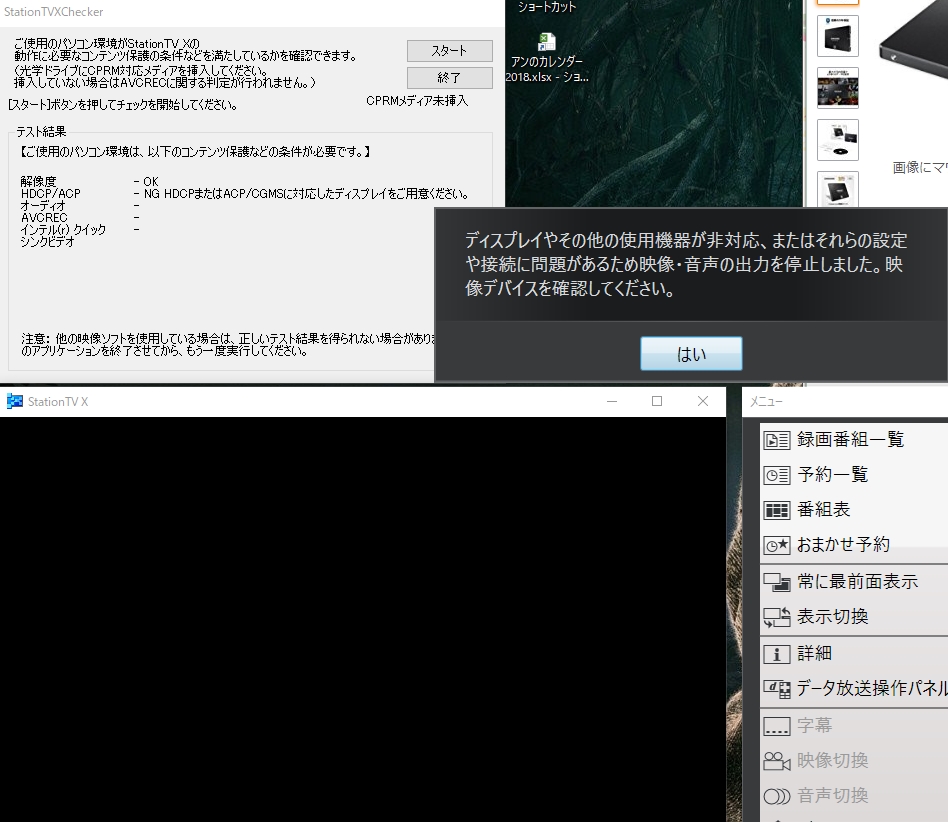Click the recorded programs list icon

click(x=777, y=440)
